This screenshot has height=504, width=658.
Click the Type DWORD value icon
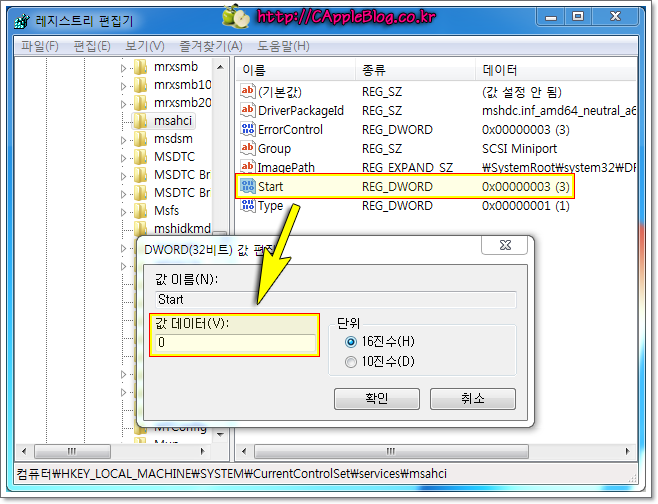click(248, 206)
